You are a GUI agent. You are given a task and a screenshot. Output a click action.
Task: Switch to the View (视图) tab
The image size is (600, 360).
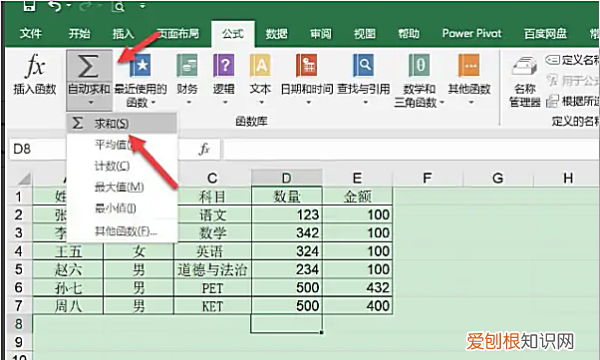click(365, 34)
